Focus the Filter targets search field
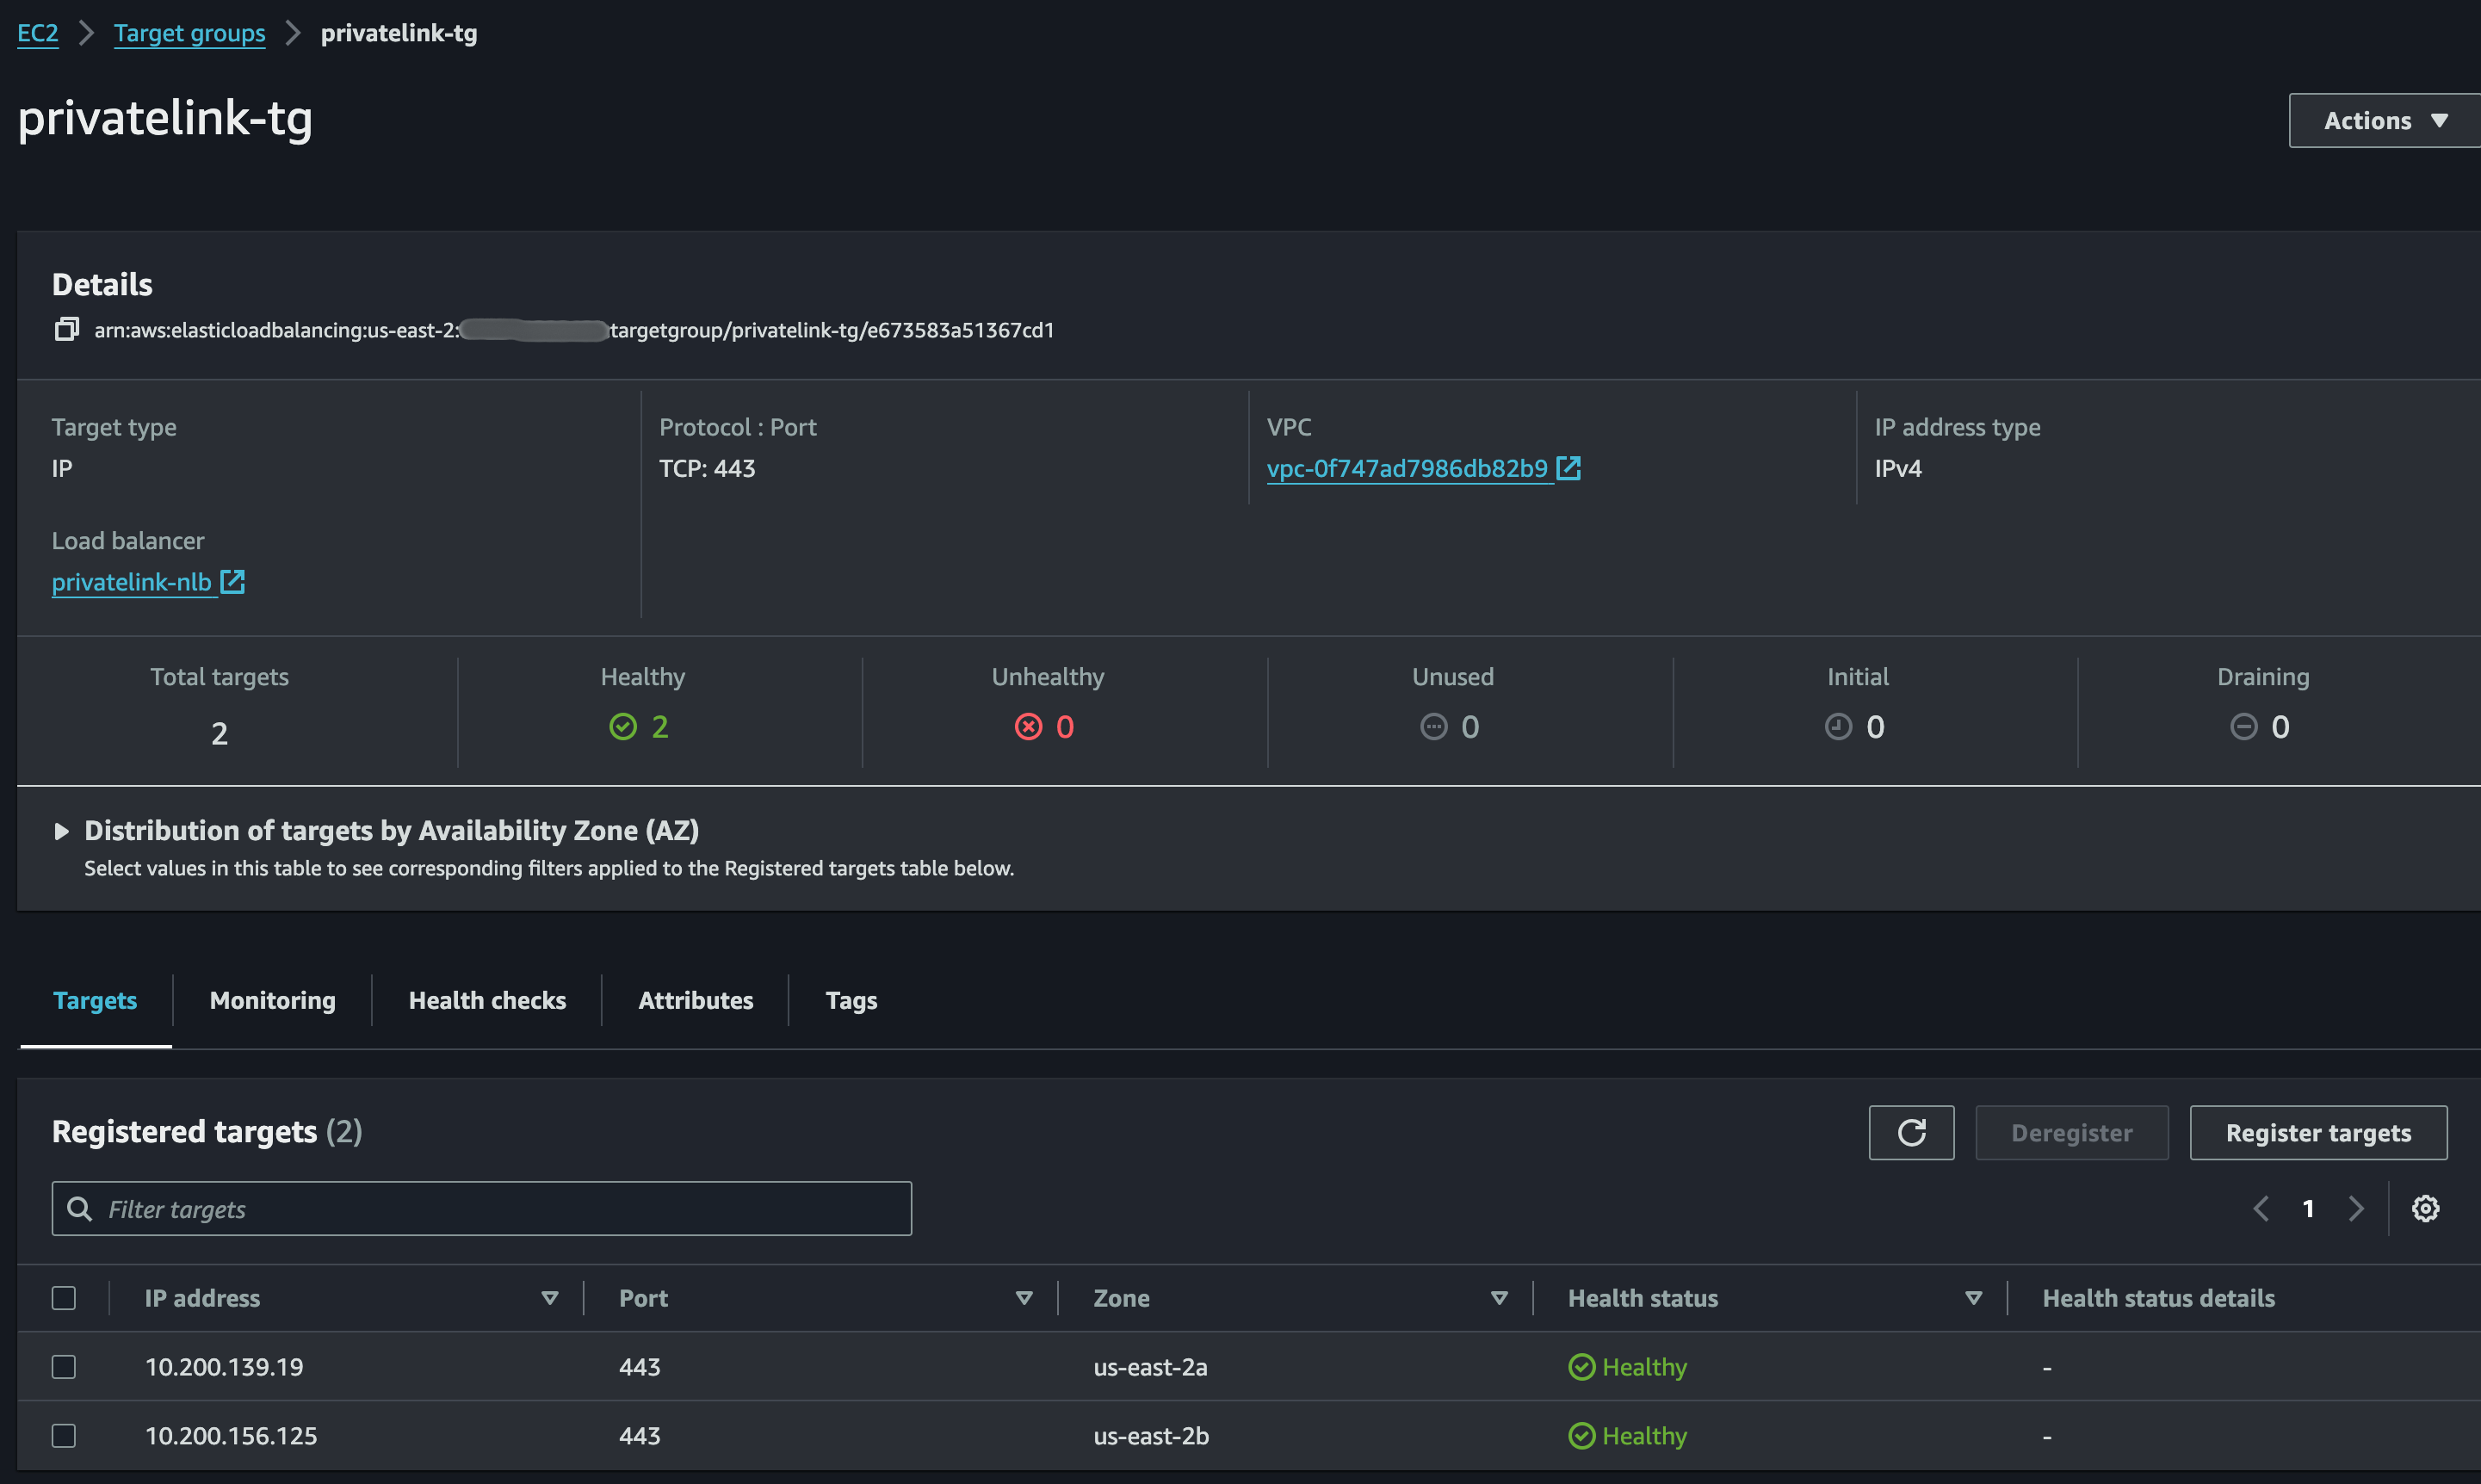 (481, 1208)
